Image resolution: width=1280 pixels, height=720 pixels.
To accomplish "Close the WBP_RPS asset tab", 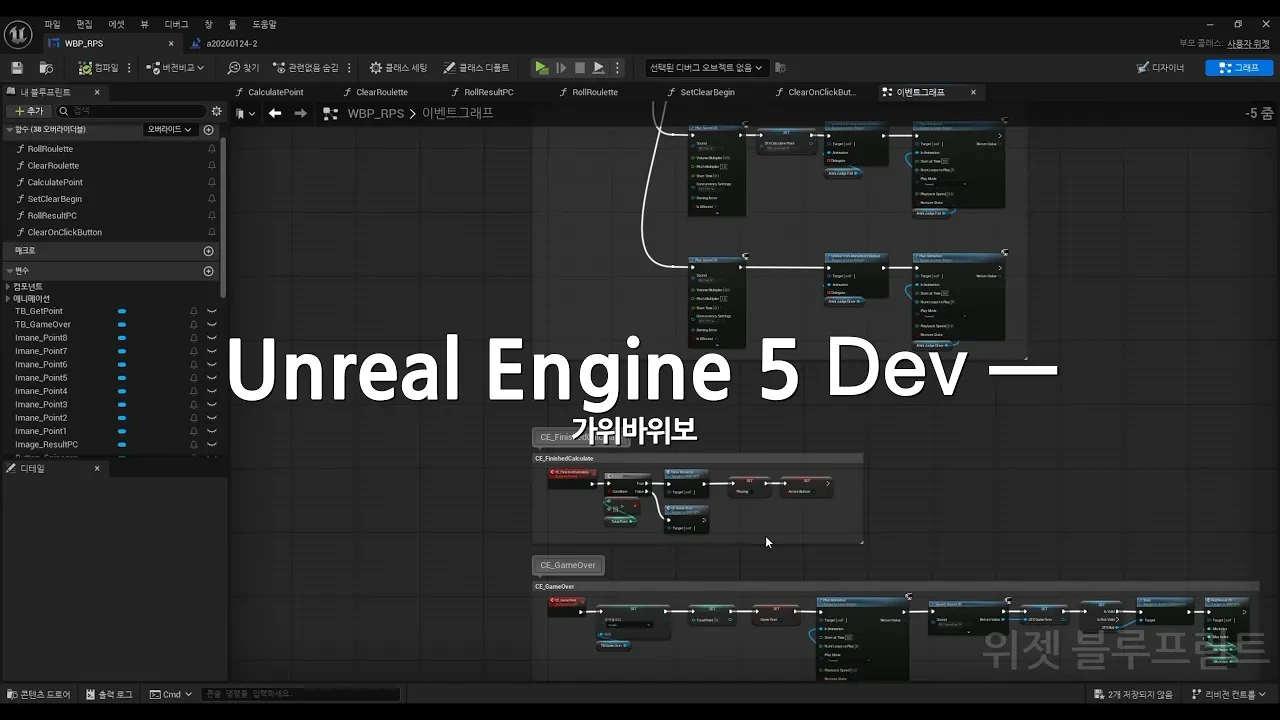I will (x=171, y=44).
